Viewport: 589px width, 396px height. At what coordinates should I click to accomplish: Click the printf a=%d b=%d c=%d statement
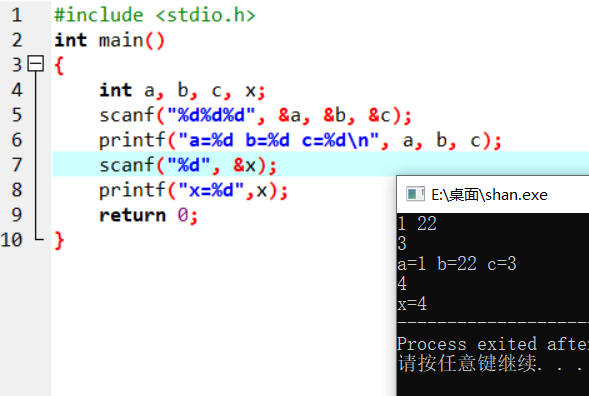[300, 141]
